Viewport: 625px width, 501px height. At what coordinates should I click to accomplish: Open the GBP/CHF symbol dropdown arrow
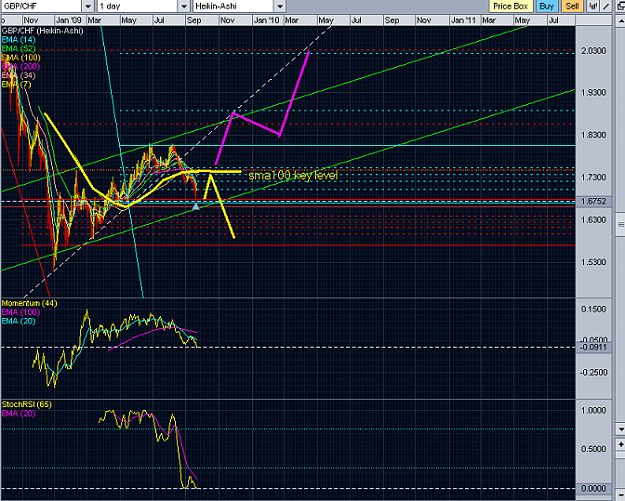tap(88, 6)
